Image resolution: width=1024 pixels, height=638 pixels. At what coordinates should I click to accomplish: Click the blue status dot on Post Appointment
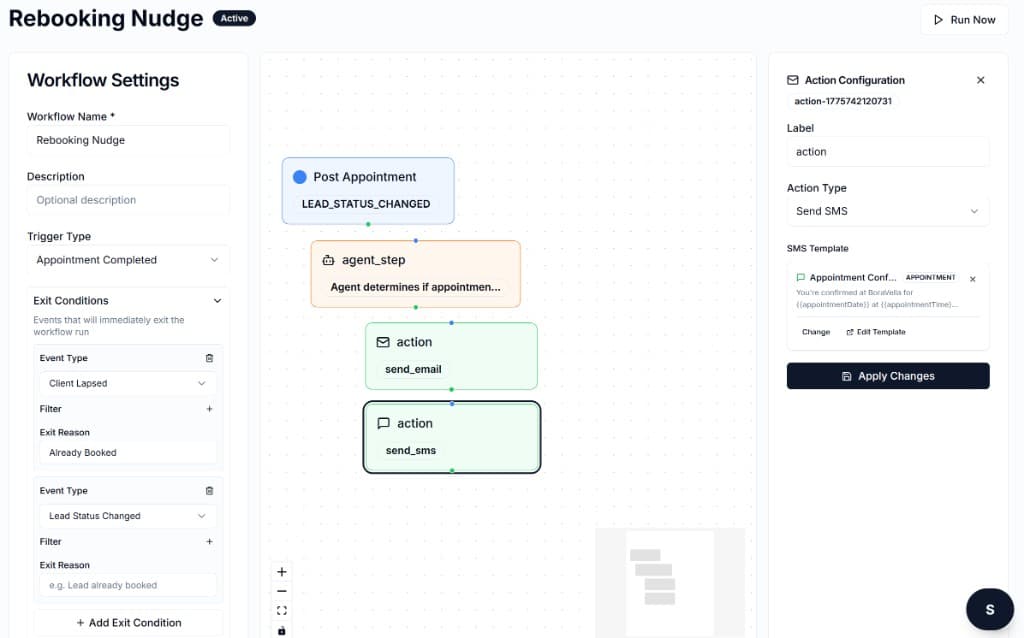300,176
